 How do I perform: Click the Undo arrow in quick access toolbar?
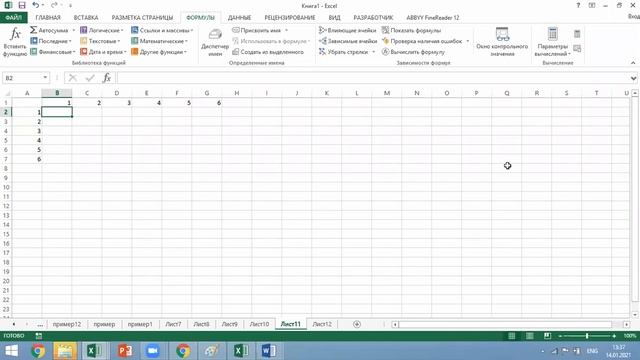36,5
